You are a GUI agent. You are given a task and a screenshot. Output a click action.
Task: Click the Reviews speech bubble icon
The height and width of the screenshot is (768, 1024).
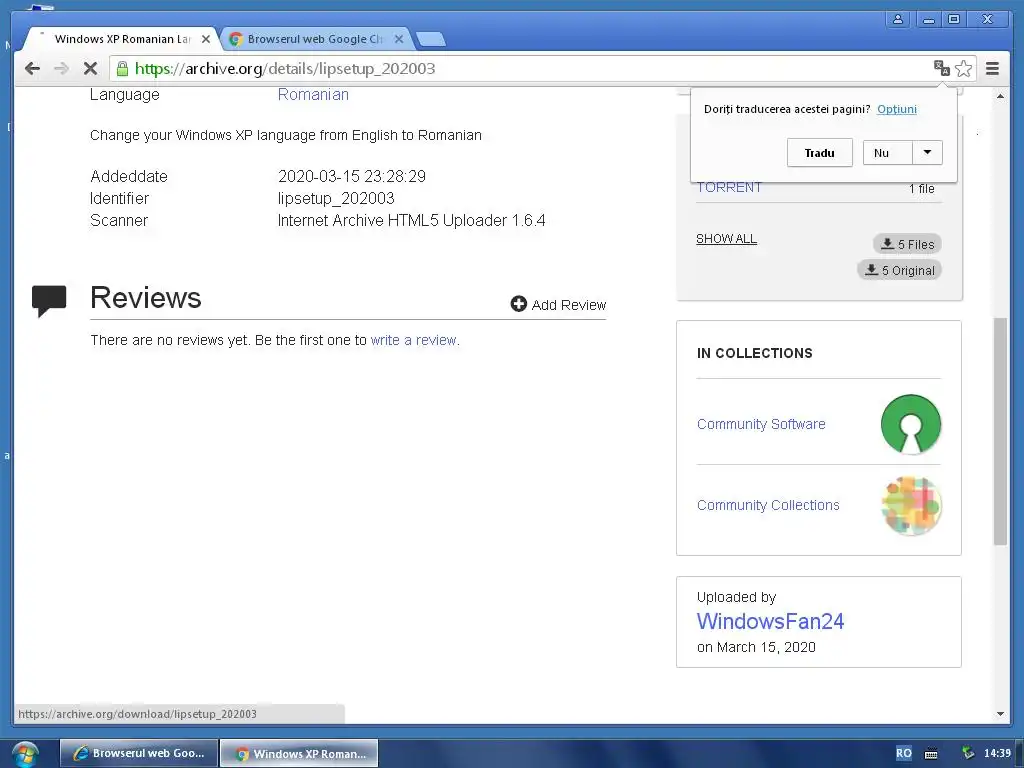click(x=49, y=301)
